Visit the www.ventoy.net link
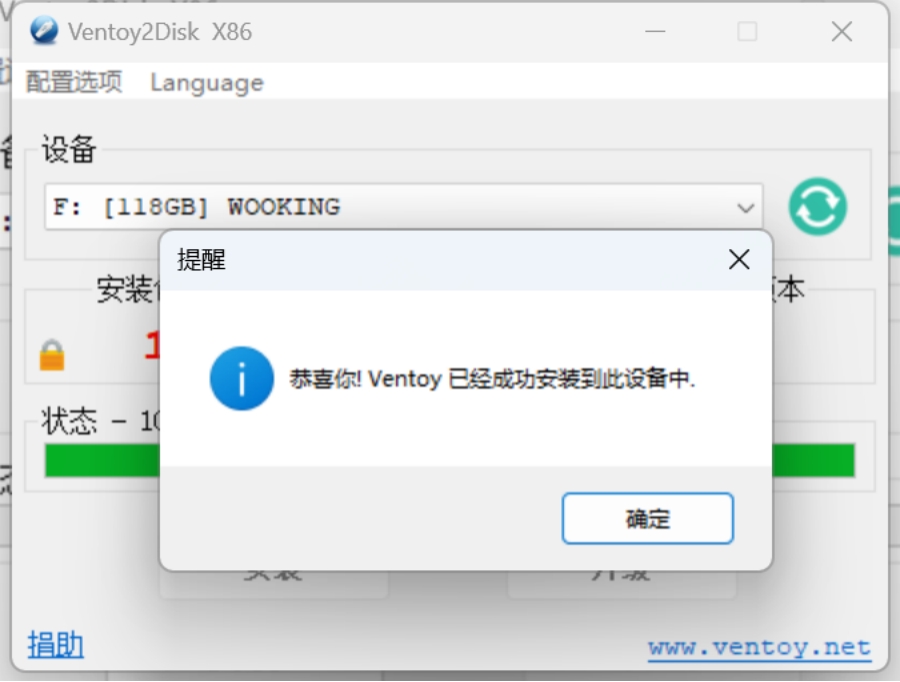Image resolution: width=900 pixels, height=682 pixels. tap(759, 648)
